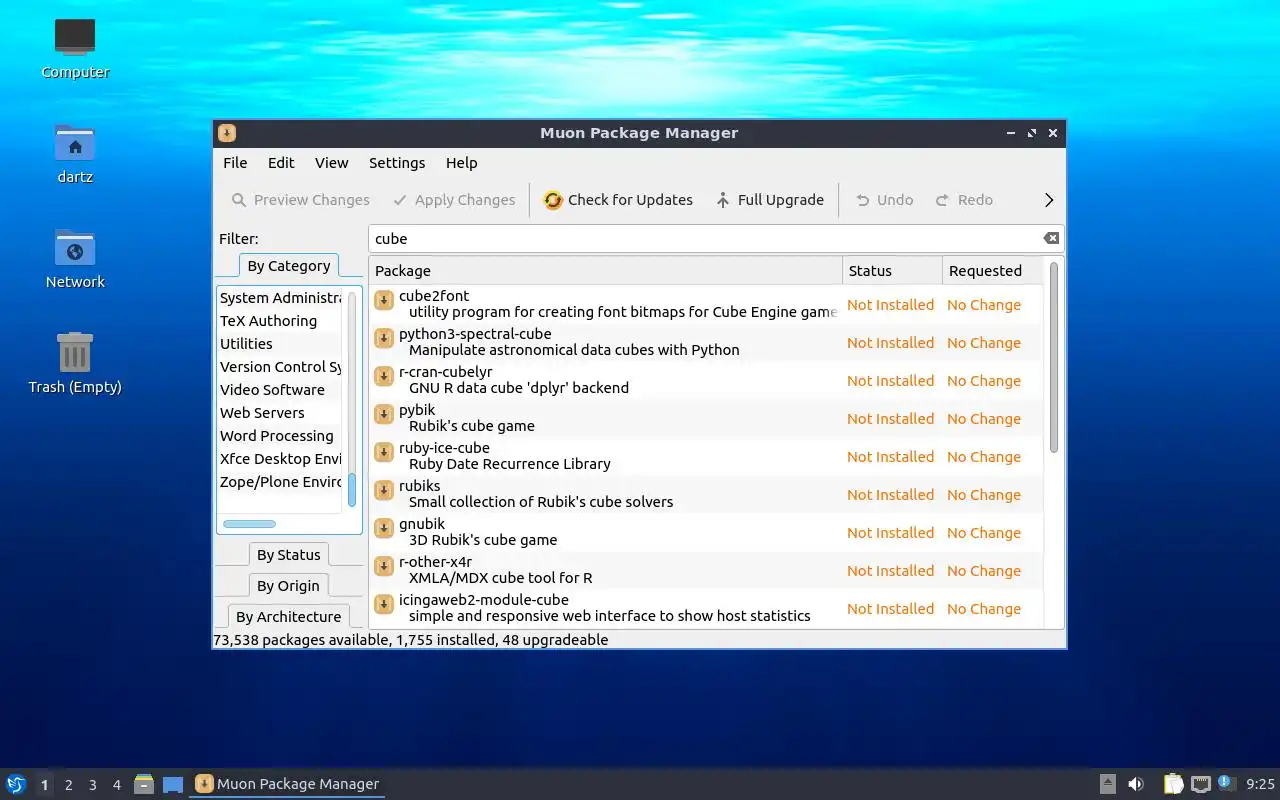Viewport: 1280px width, 800px height.
Task: Click Preview Changes button
Action: point(300,200)
